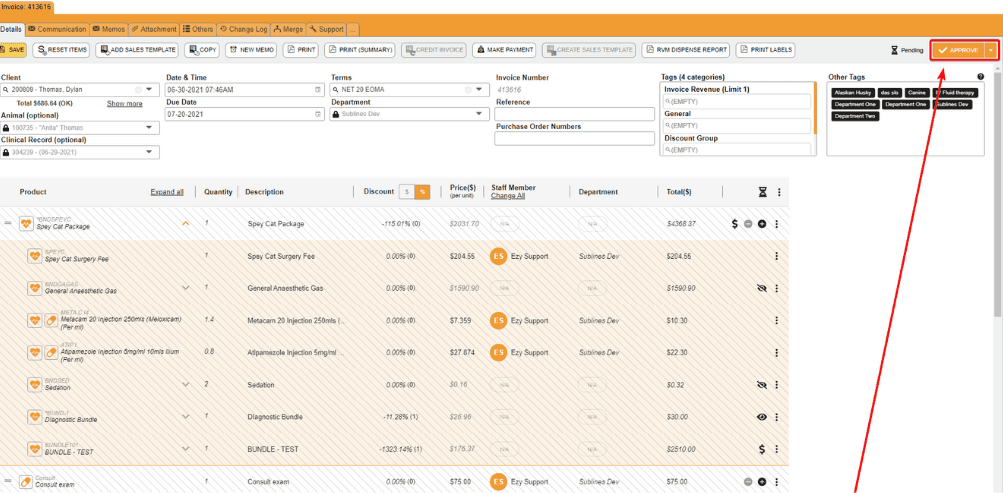Open Spey Cat Package row options menu

pyautogui.click(x=777, y=224)
